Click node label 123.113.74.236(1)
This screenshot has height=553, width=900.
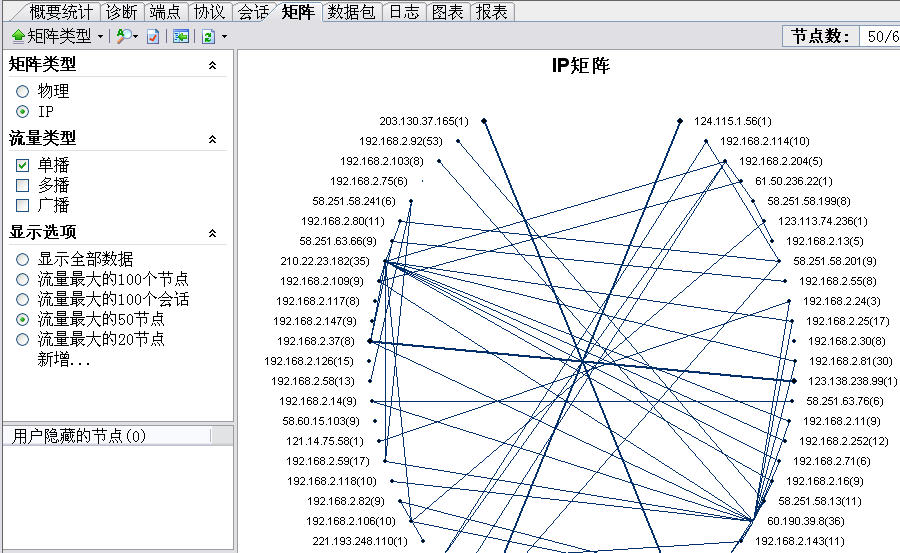823,222
